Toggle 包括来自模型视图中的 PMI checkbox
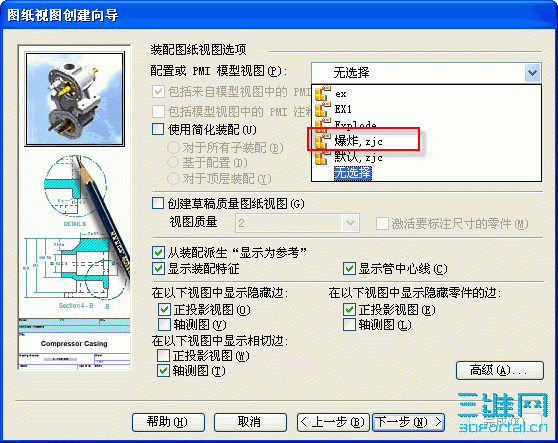The width and height of the screenshot is (558, 443). 158,92
